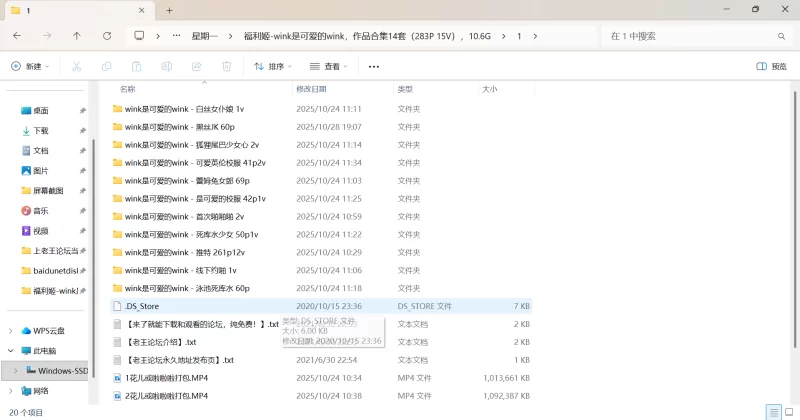The height and width of the screenshot is (420, 800).
Task: Switch to details view in status bar
Action: (x=773, y=412)
